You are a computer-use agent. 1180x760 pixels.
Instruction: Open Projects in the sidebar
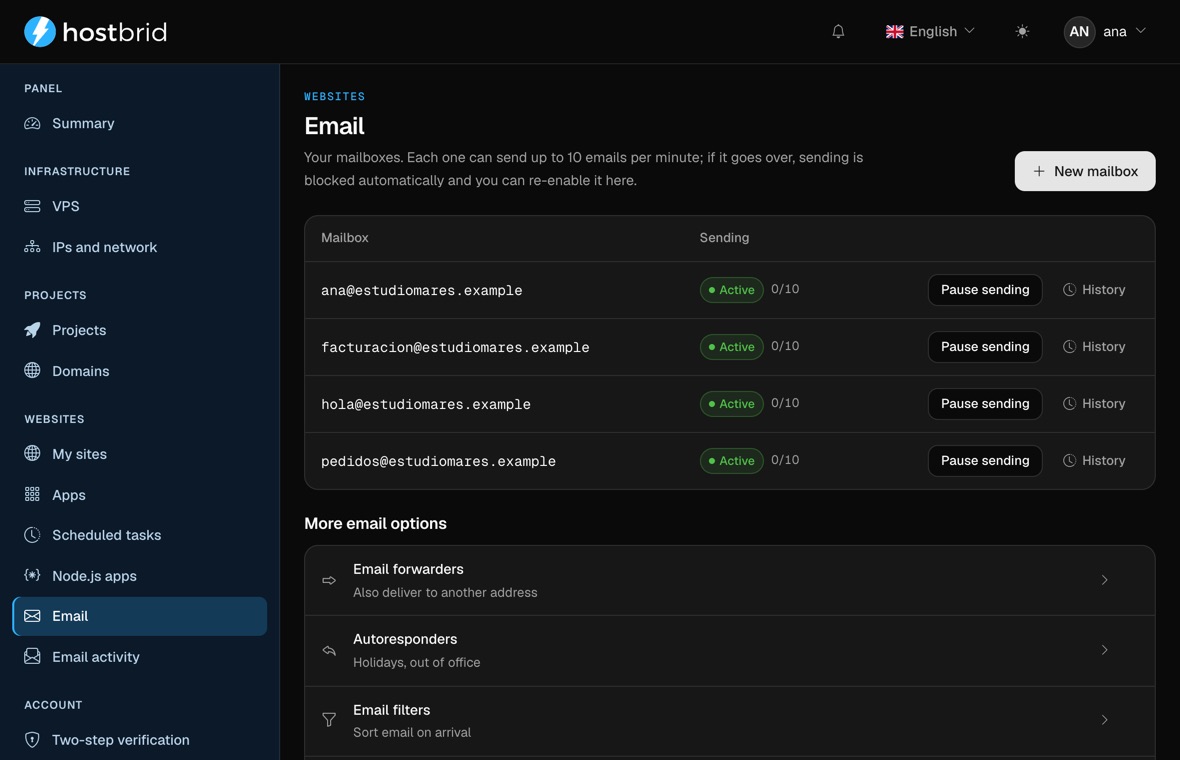click(140, 330)
